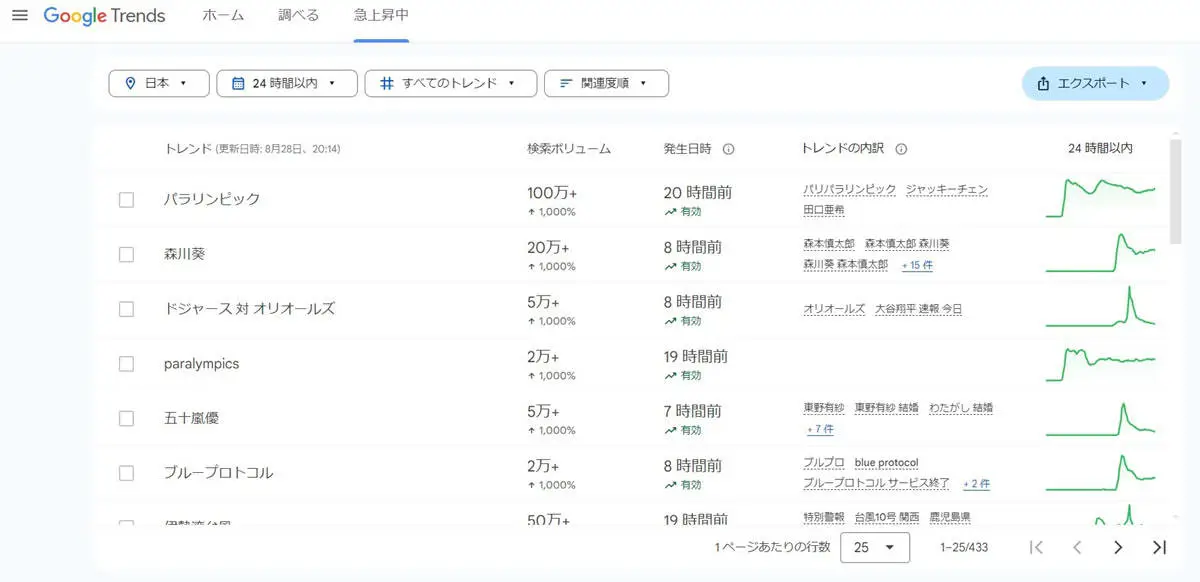Open the sparkline chart for paralympics
This screenshot has width=1200, height=582.
click(x=1100, y=362)
